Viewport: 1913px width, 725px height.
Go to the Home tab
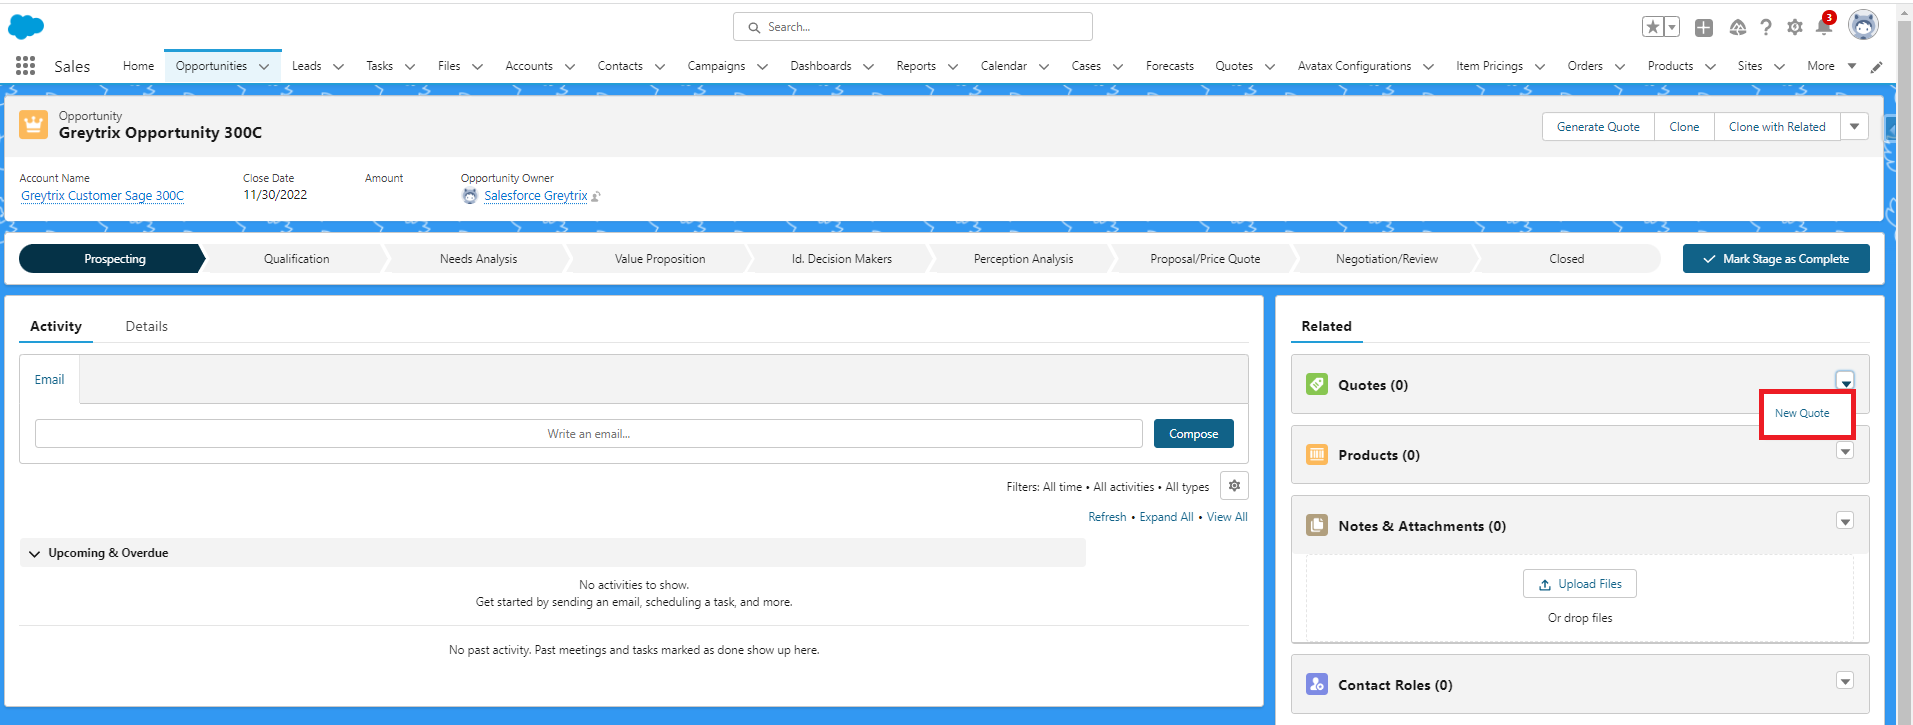pyautogui.click(x=138, y=66)
